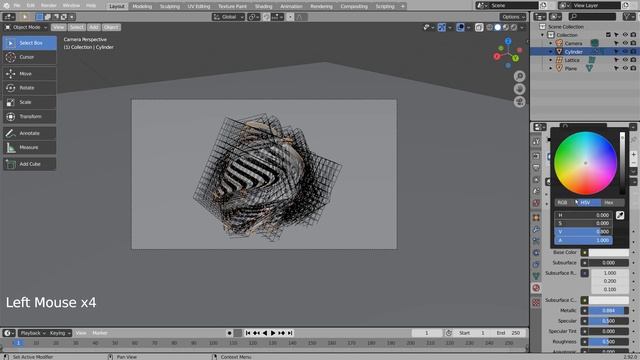The image size is (640, 360).
Task: Click the outliner search field
Action: [x=592, y=16]
